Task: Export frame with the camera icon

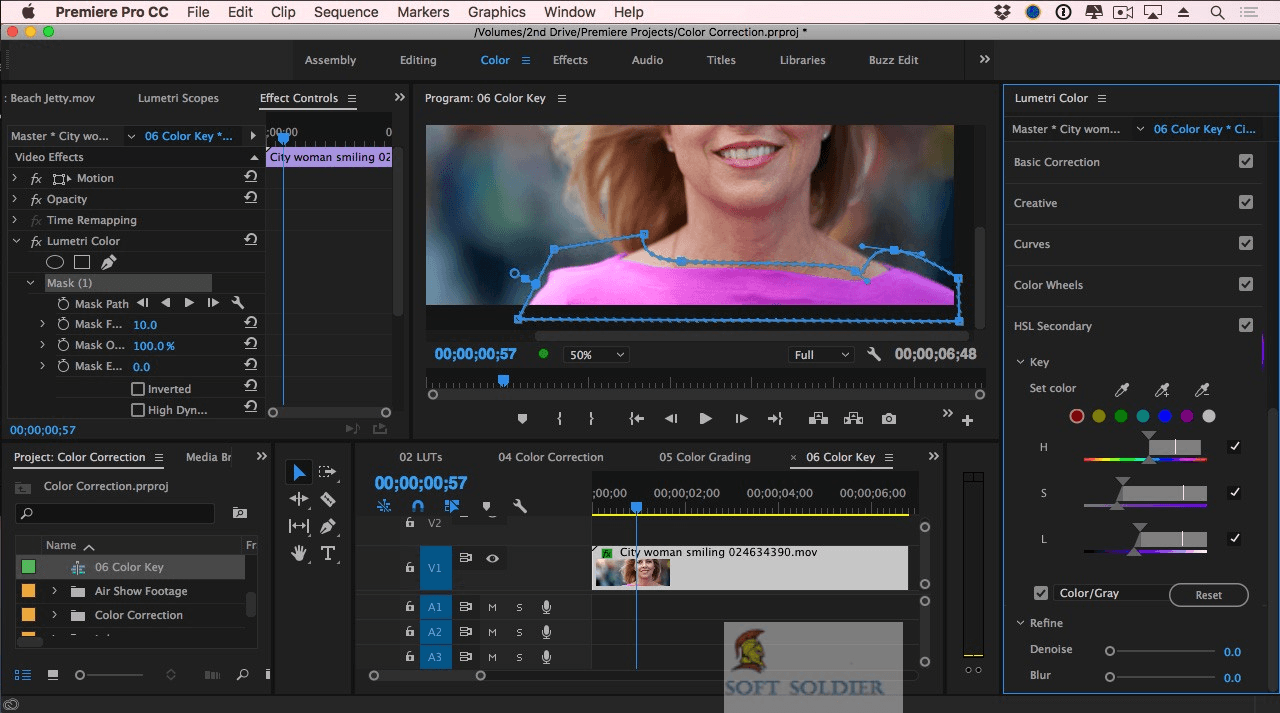Action: [889, 419]
